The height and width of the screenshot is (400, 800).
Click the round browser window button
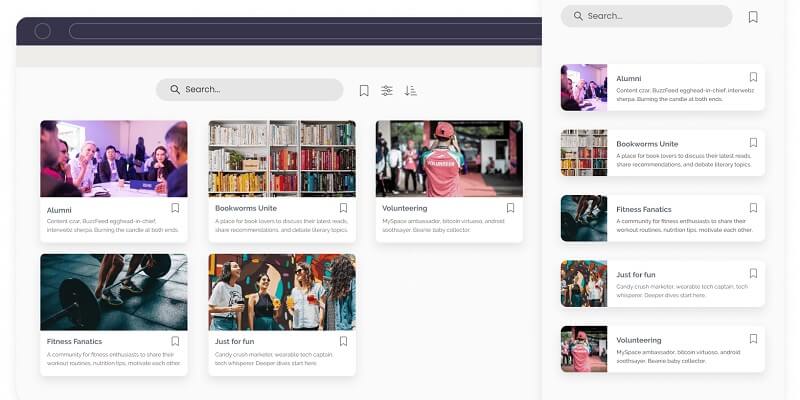coord(42,31)
